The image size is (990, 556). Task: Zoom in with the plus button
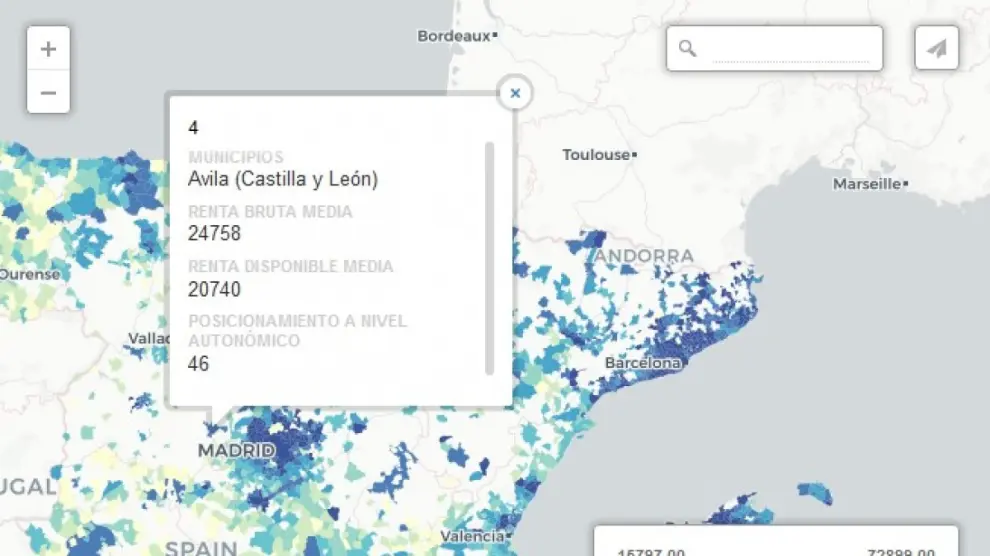[x=48, y=49]
